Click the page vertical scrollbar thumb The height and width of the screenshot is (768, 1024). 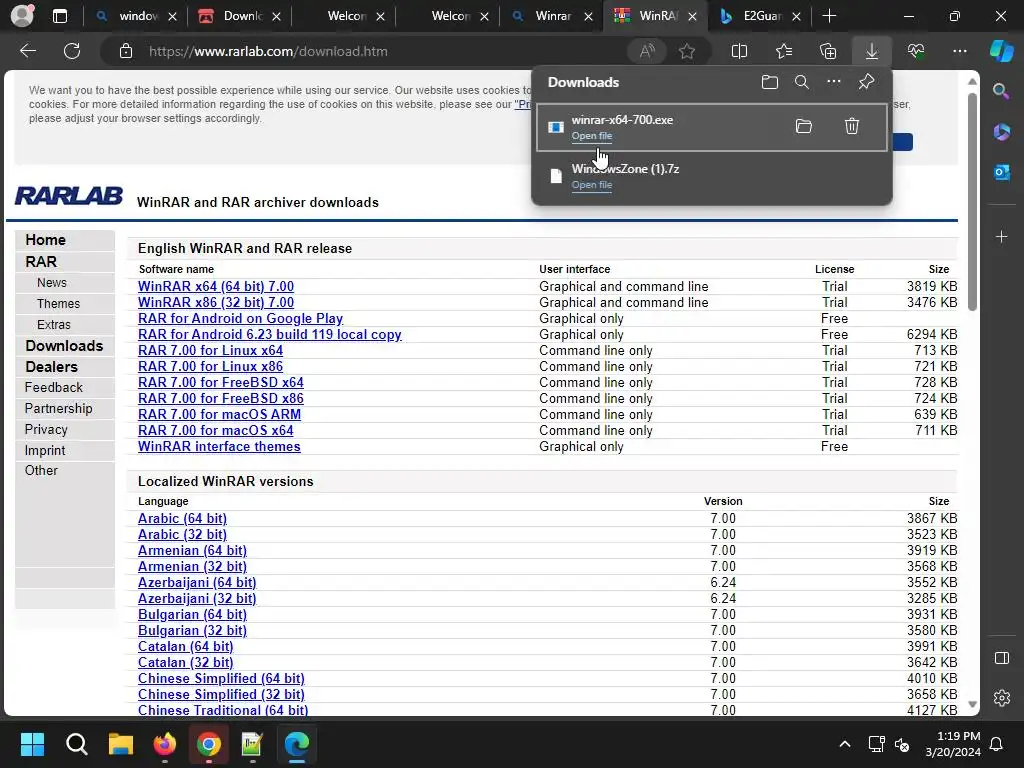pyautogui.click(x=972, y=201)
